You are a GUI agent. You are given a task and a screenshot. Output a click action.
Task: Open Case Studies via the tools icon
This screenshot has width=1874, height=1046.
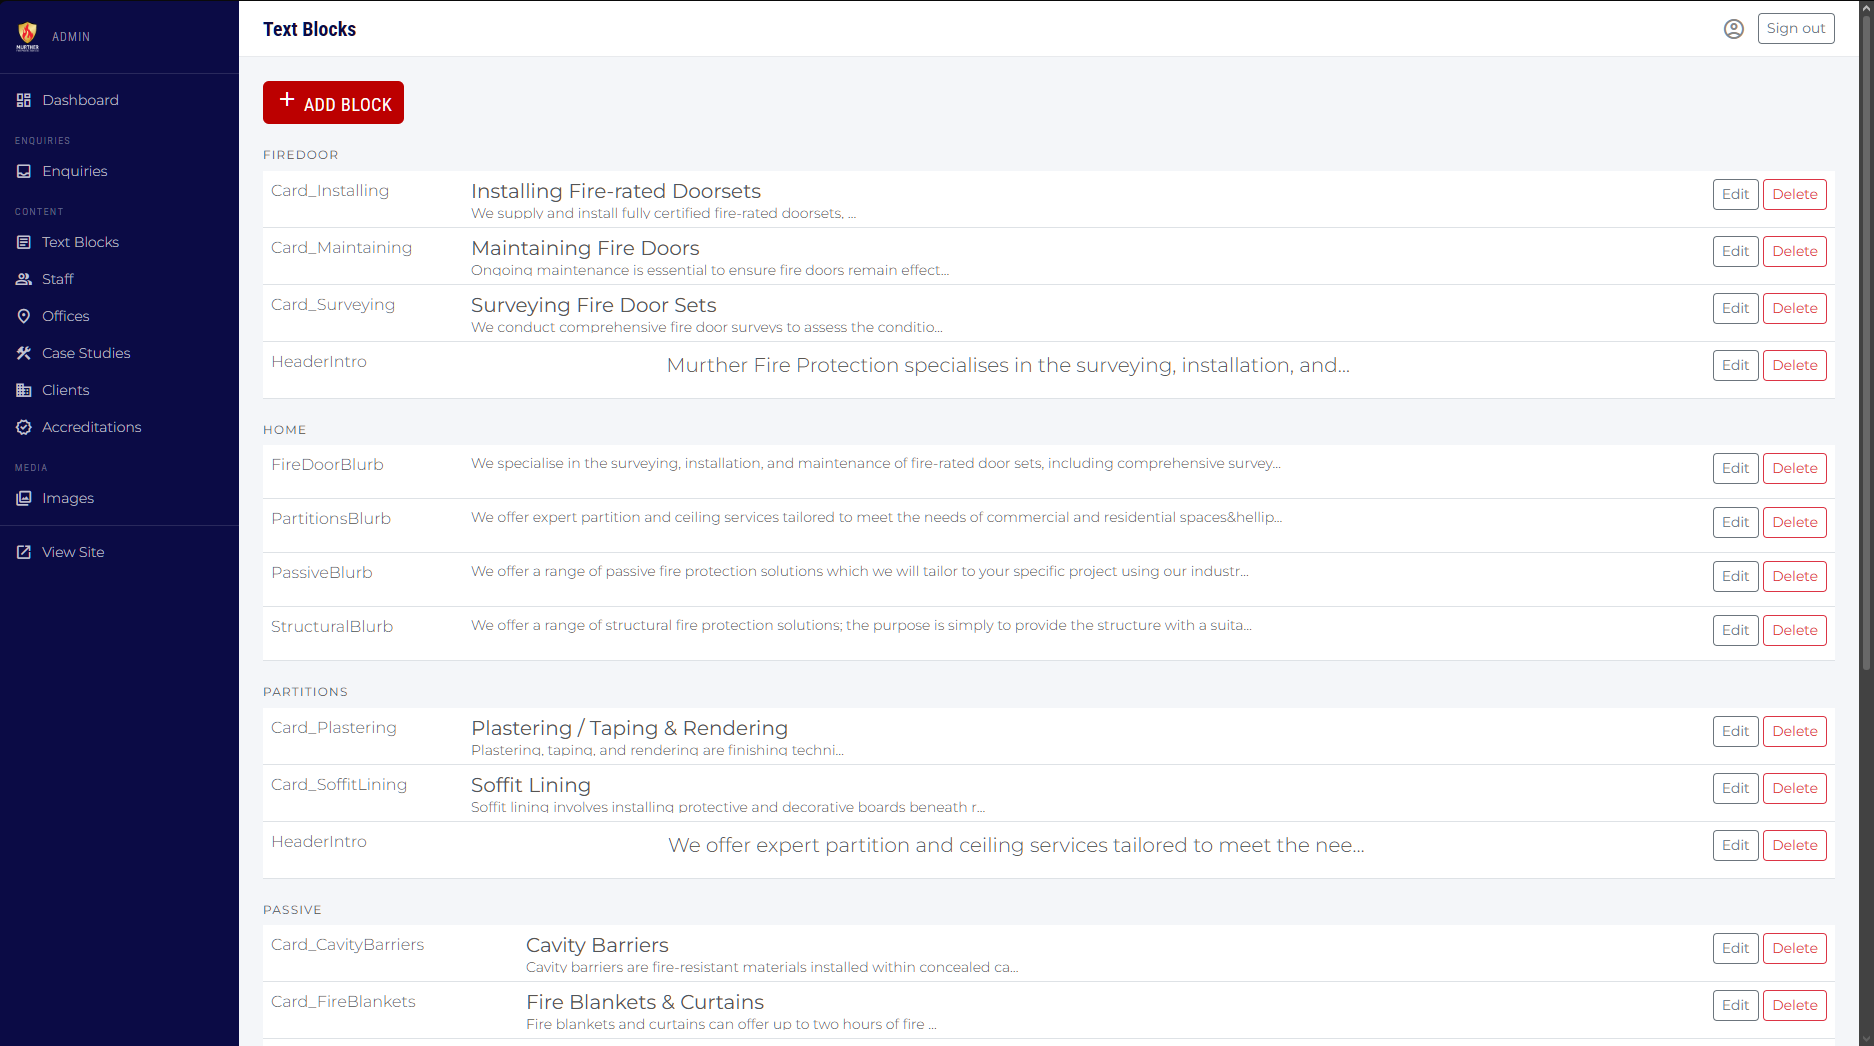pos(22,352)
